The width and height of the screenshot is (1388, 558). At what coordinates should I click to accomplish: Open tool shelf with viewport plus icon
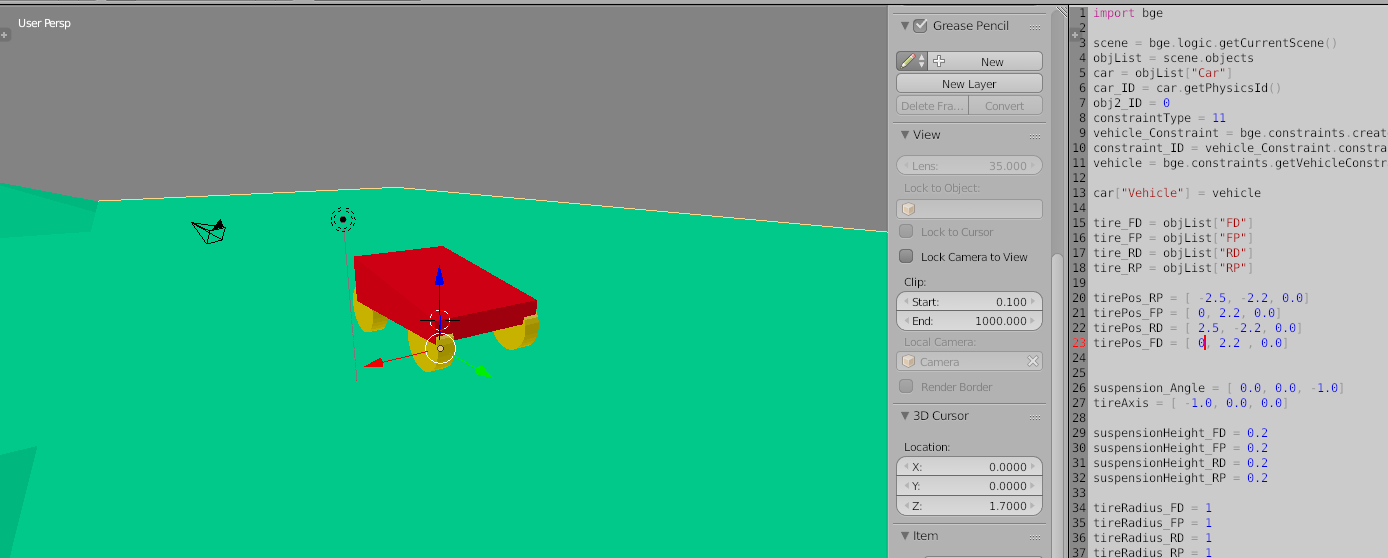[5, 35]
